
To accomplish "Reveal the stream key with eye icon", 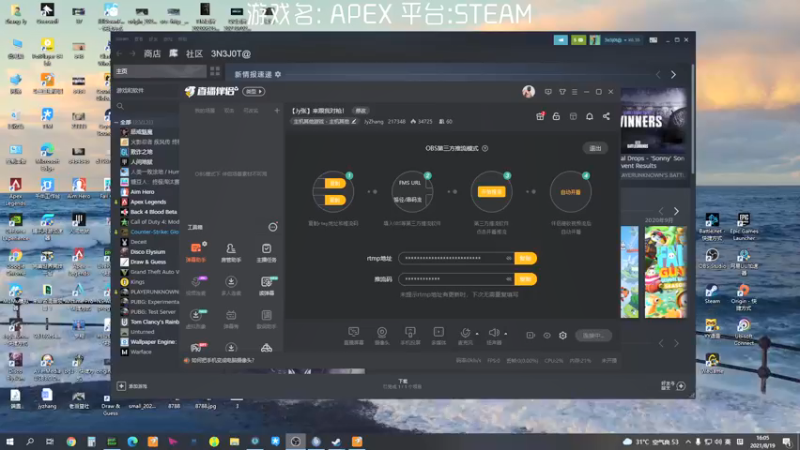I will [x=509, y=279].
